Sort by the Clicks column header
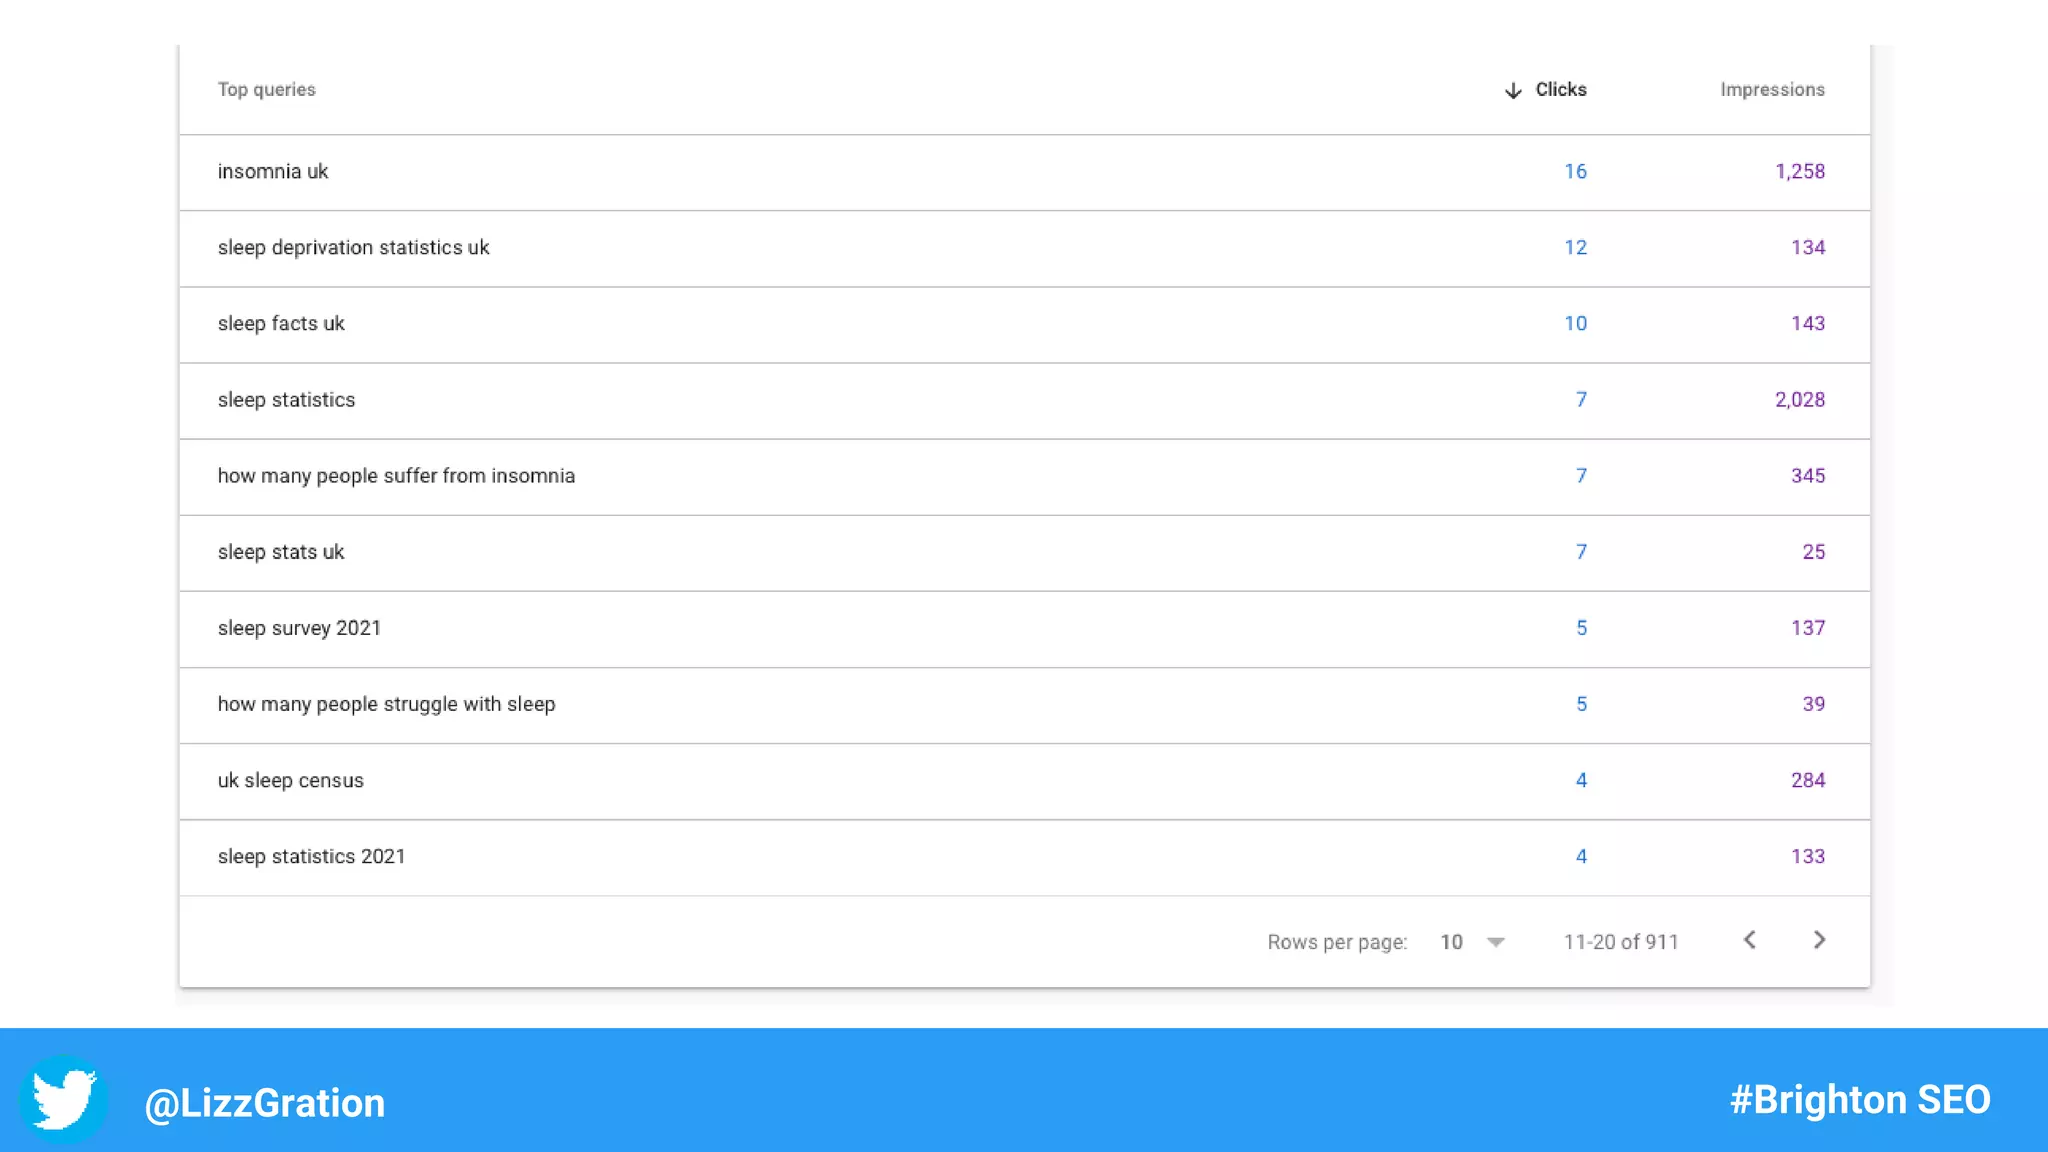This screenshot has height=1152, width=2048. point(1560,90)
